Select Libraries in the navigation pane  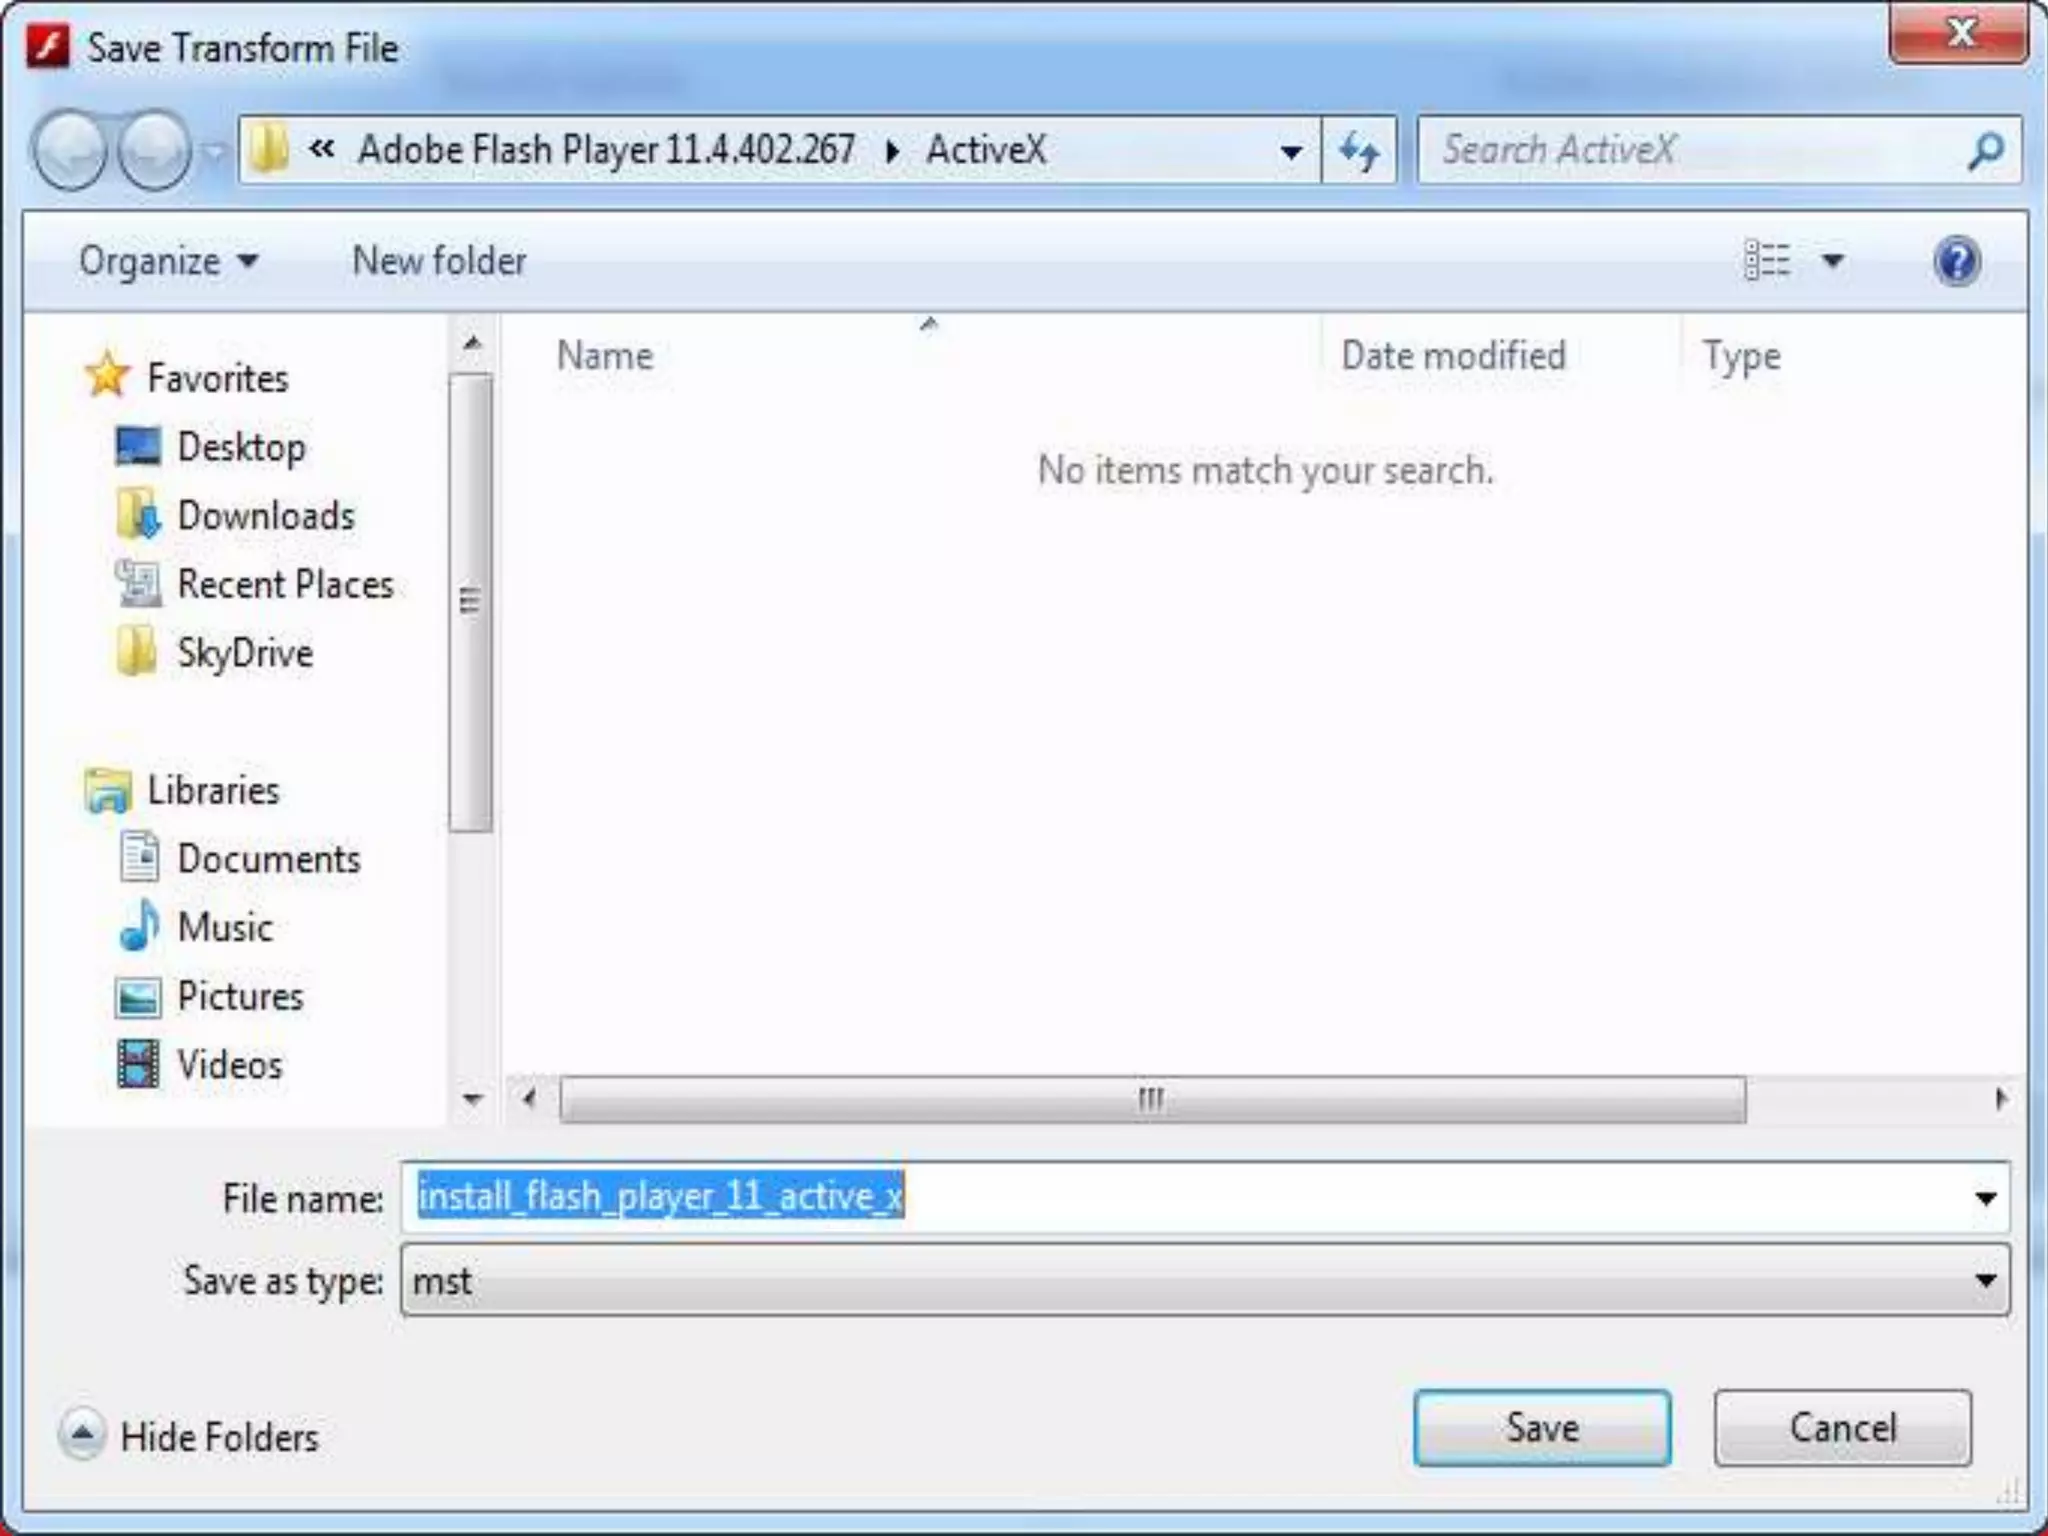point(213,790)
